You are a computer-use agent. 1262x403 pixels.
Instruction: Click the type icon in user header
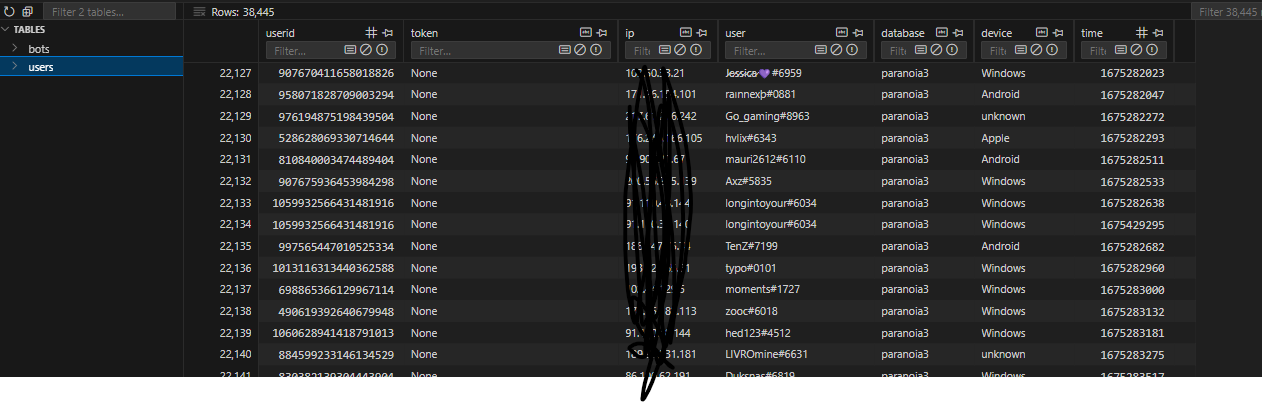(842, 33)
